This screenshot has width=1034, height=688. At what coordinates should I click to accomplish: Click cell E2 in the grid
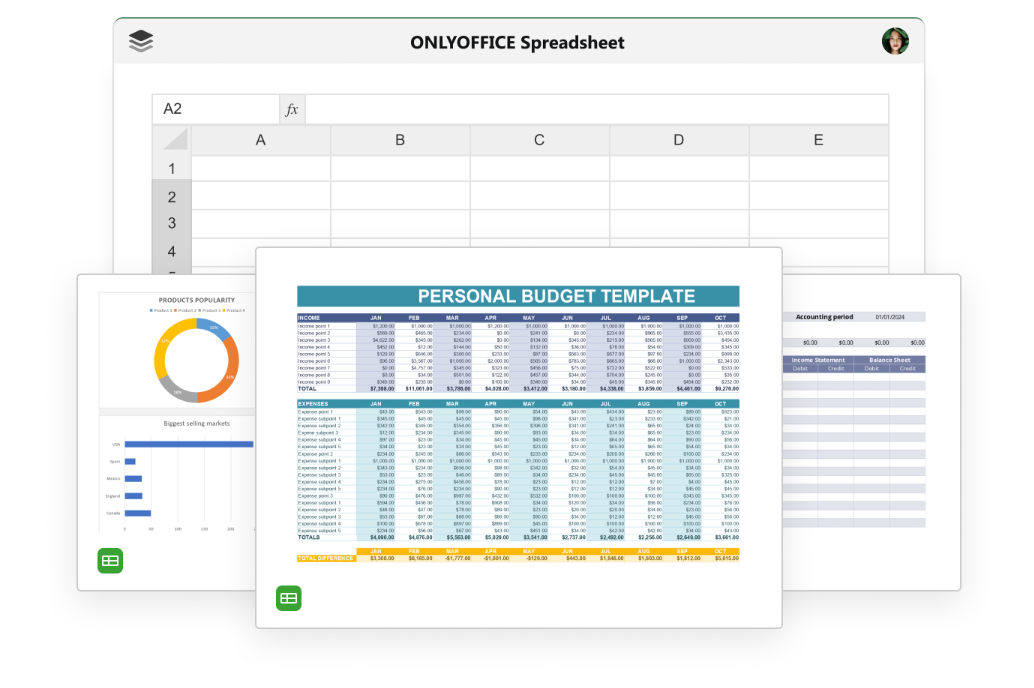point(818,196)
